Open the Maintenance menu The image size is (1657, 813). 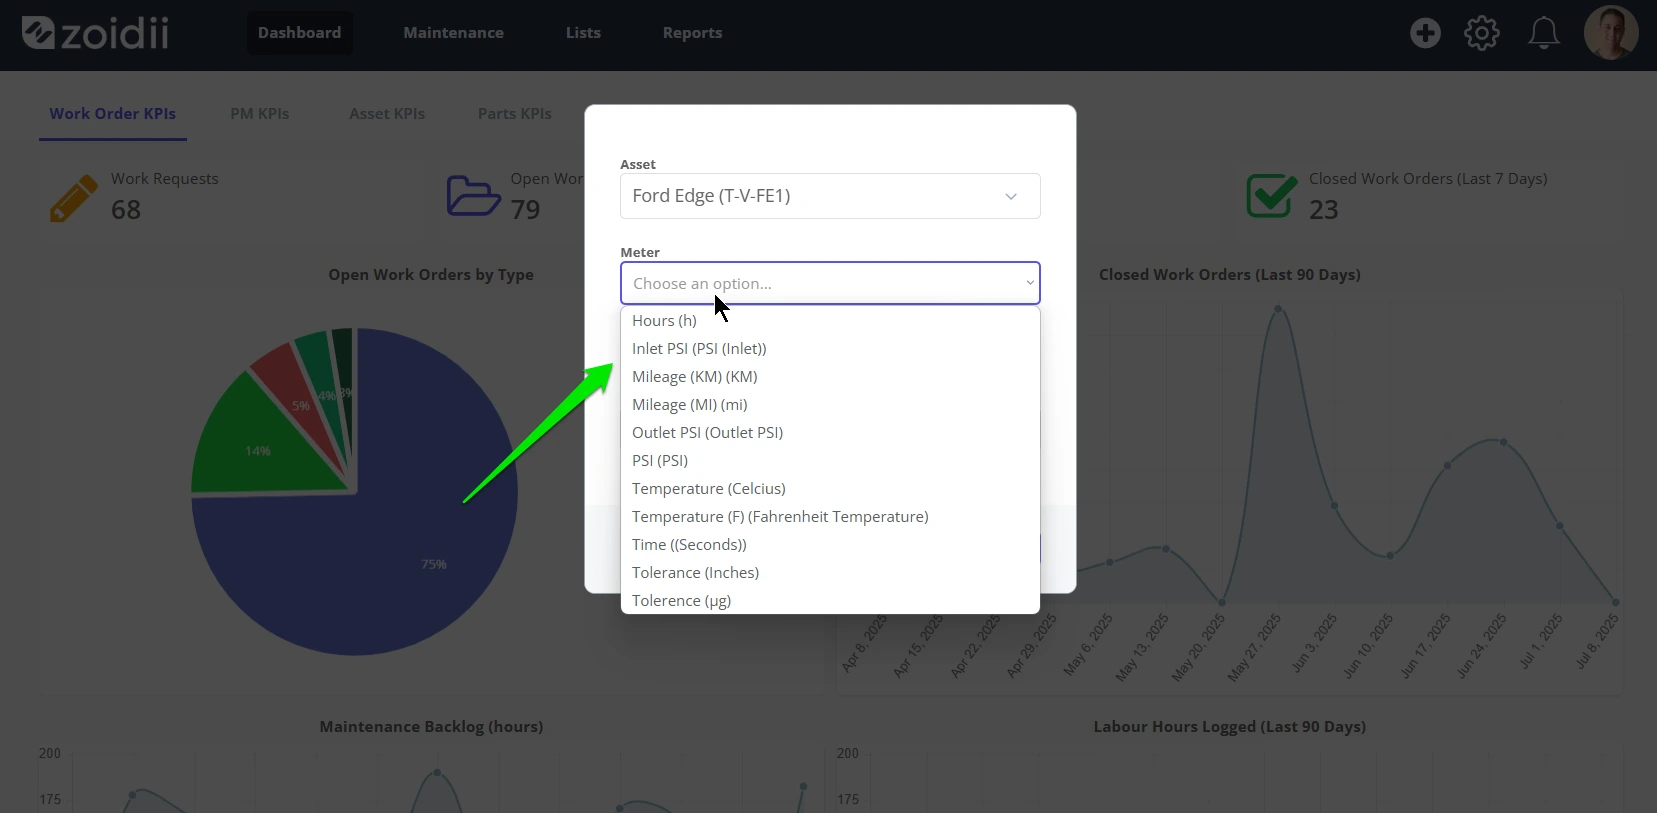coord(453,33)
